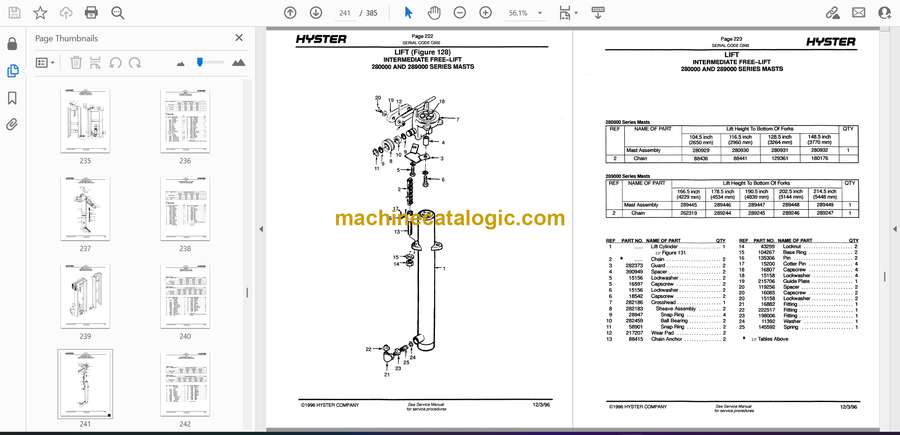Viewport: 900px width, 435px height.
Task: Click the read mode keyboard icon
Action: pos(598,13)
